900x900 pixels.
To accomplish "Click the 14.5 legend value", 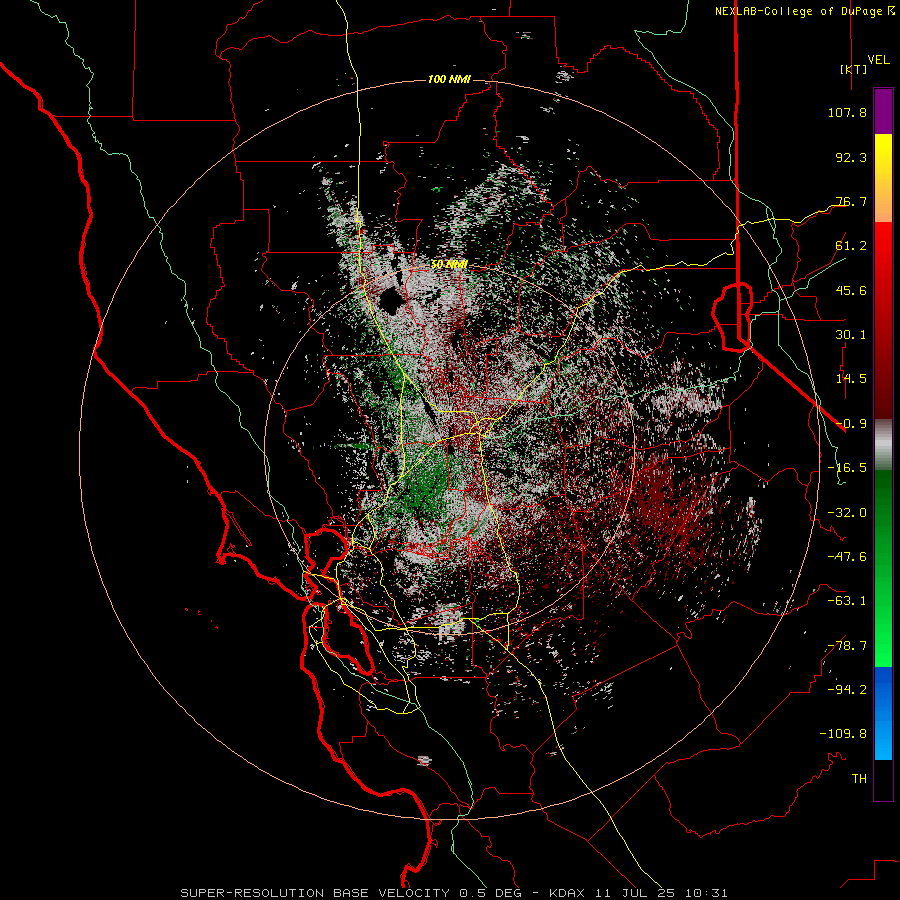I will pos(851,379).
